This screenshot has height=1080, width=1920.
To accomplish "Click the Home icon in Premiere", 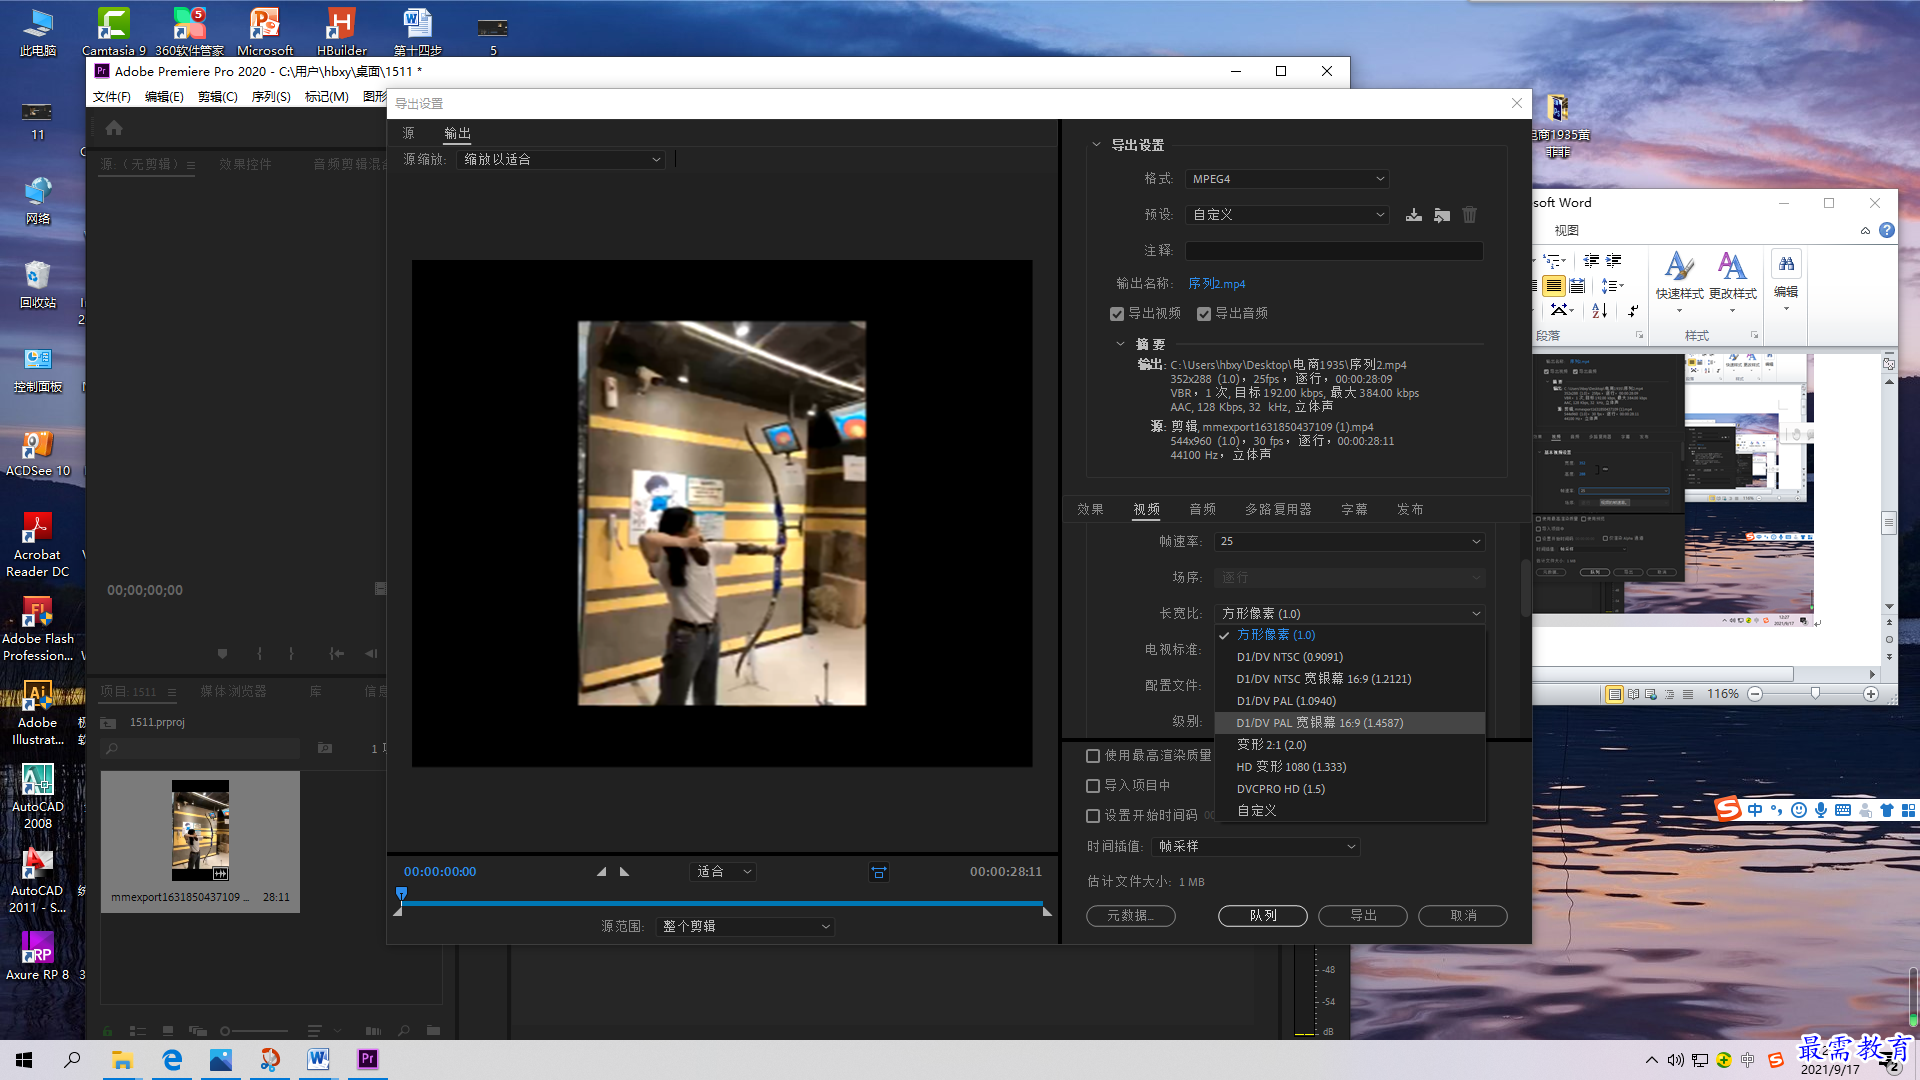I will tap(114, 128).
